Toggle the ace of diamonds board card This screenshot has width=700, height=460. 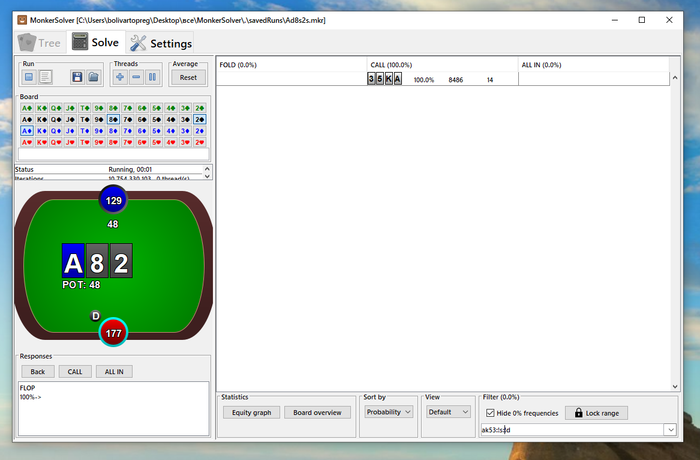[27, 131]
